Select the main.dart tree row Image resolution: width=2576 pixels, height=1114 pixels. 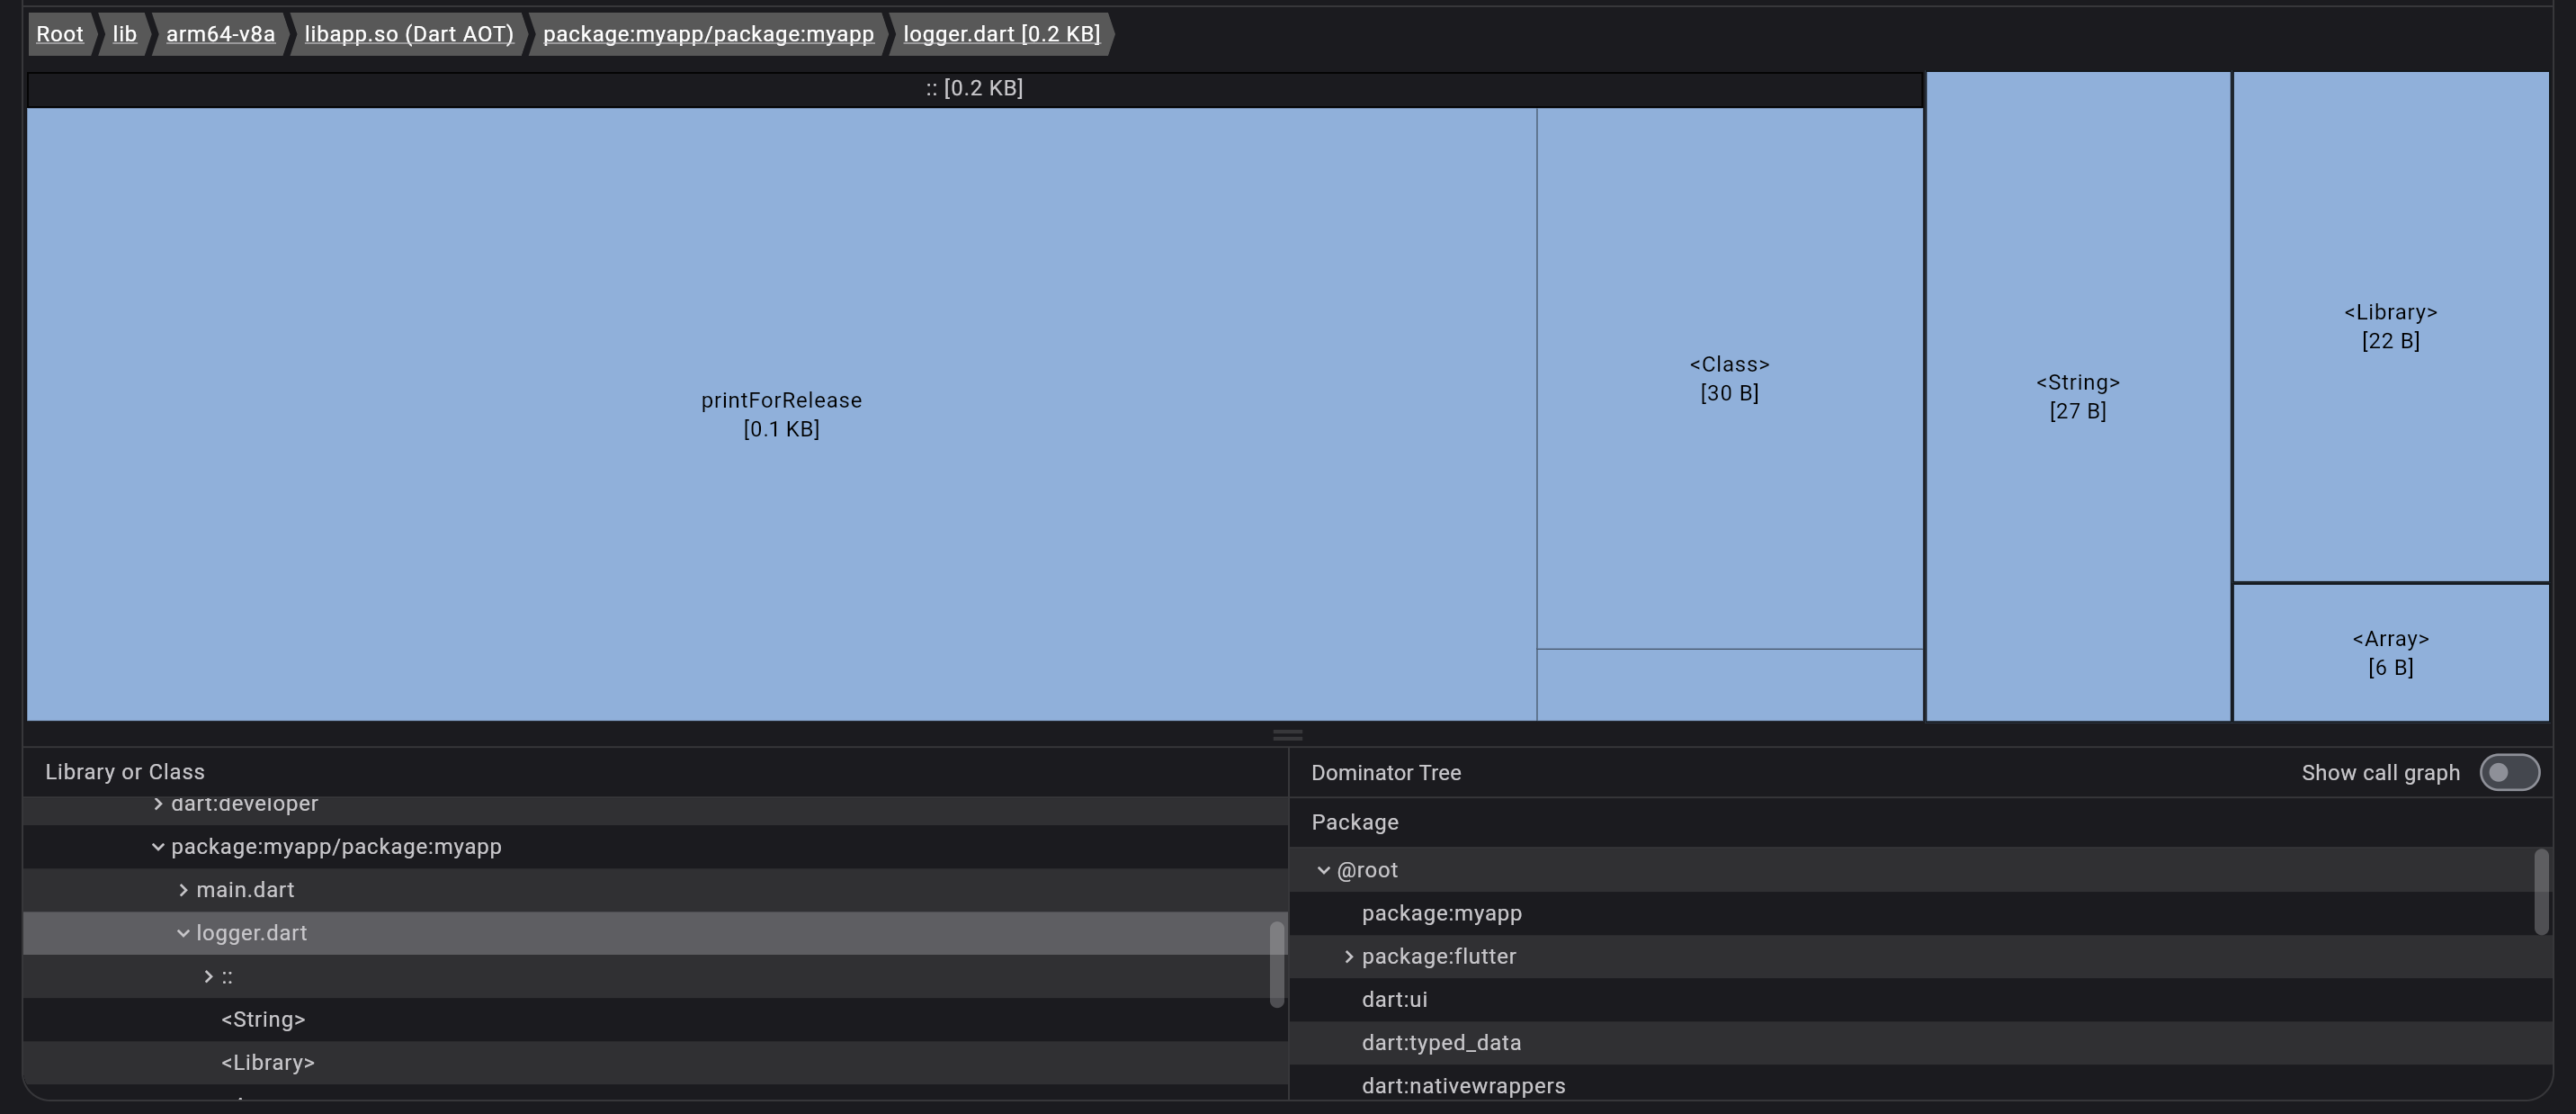click(x=655, y=890)
